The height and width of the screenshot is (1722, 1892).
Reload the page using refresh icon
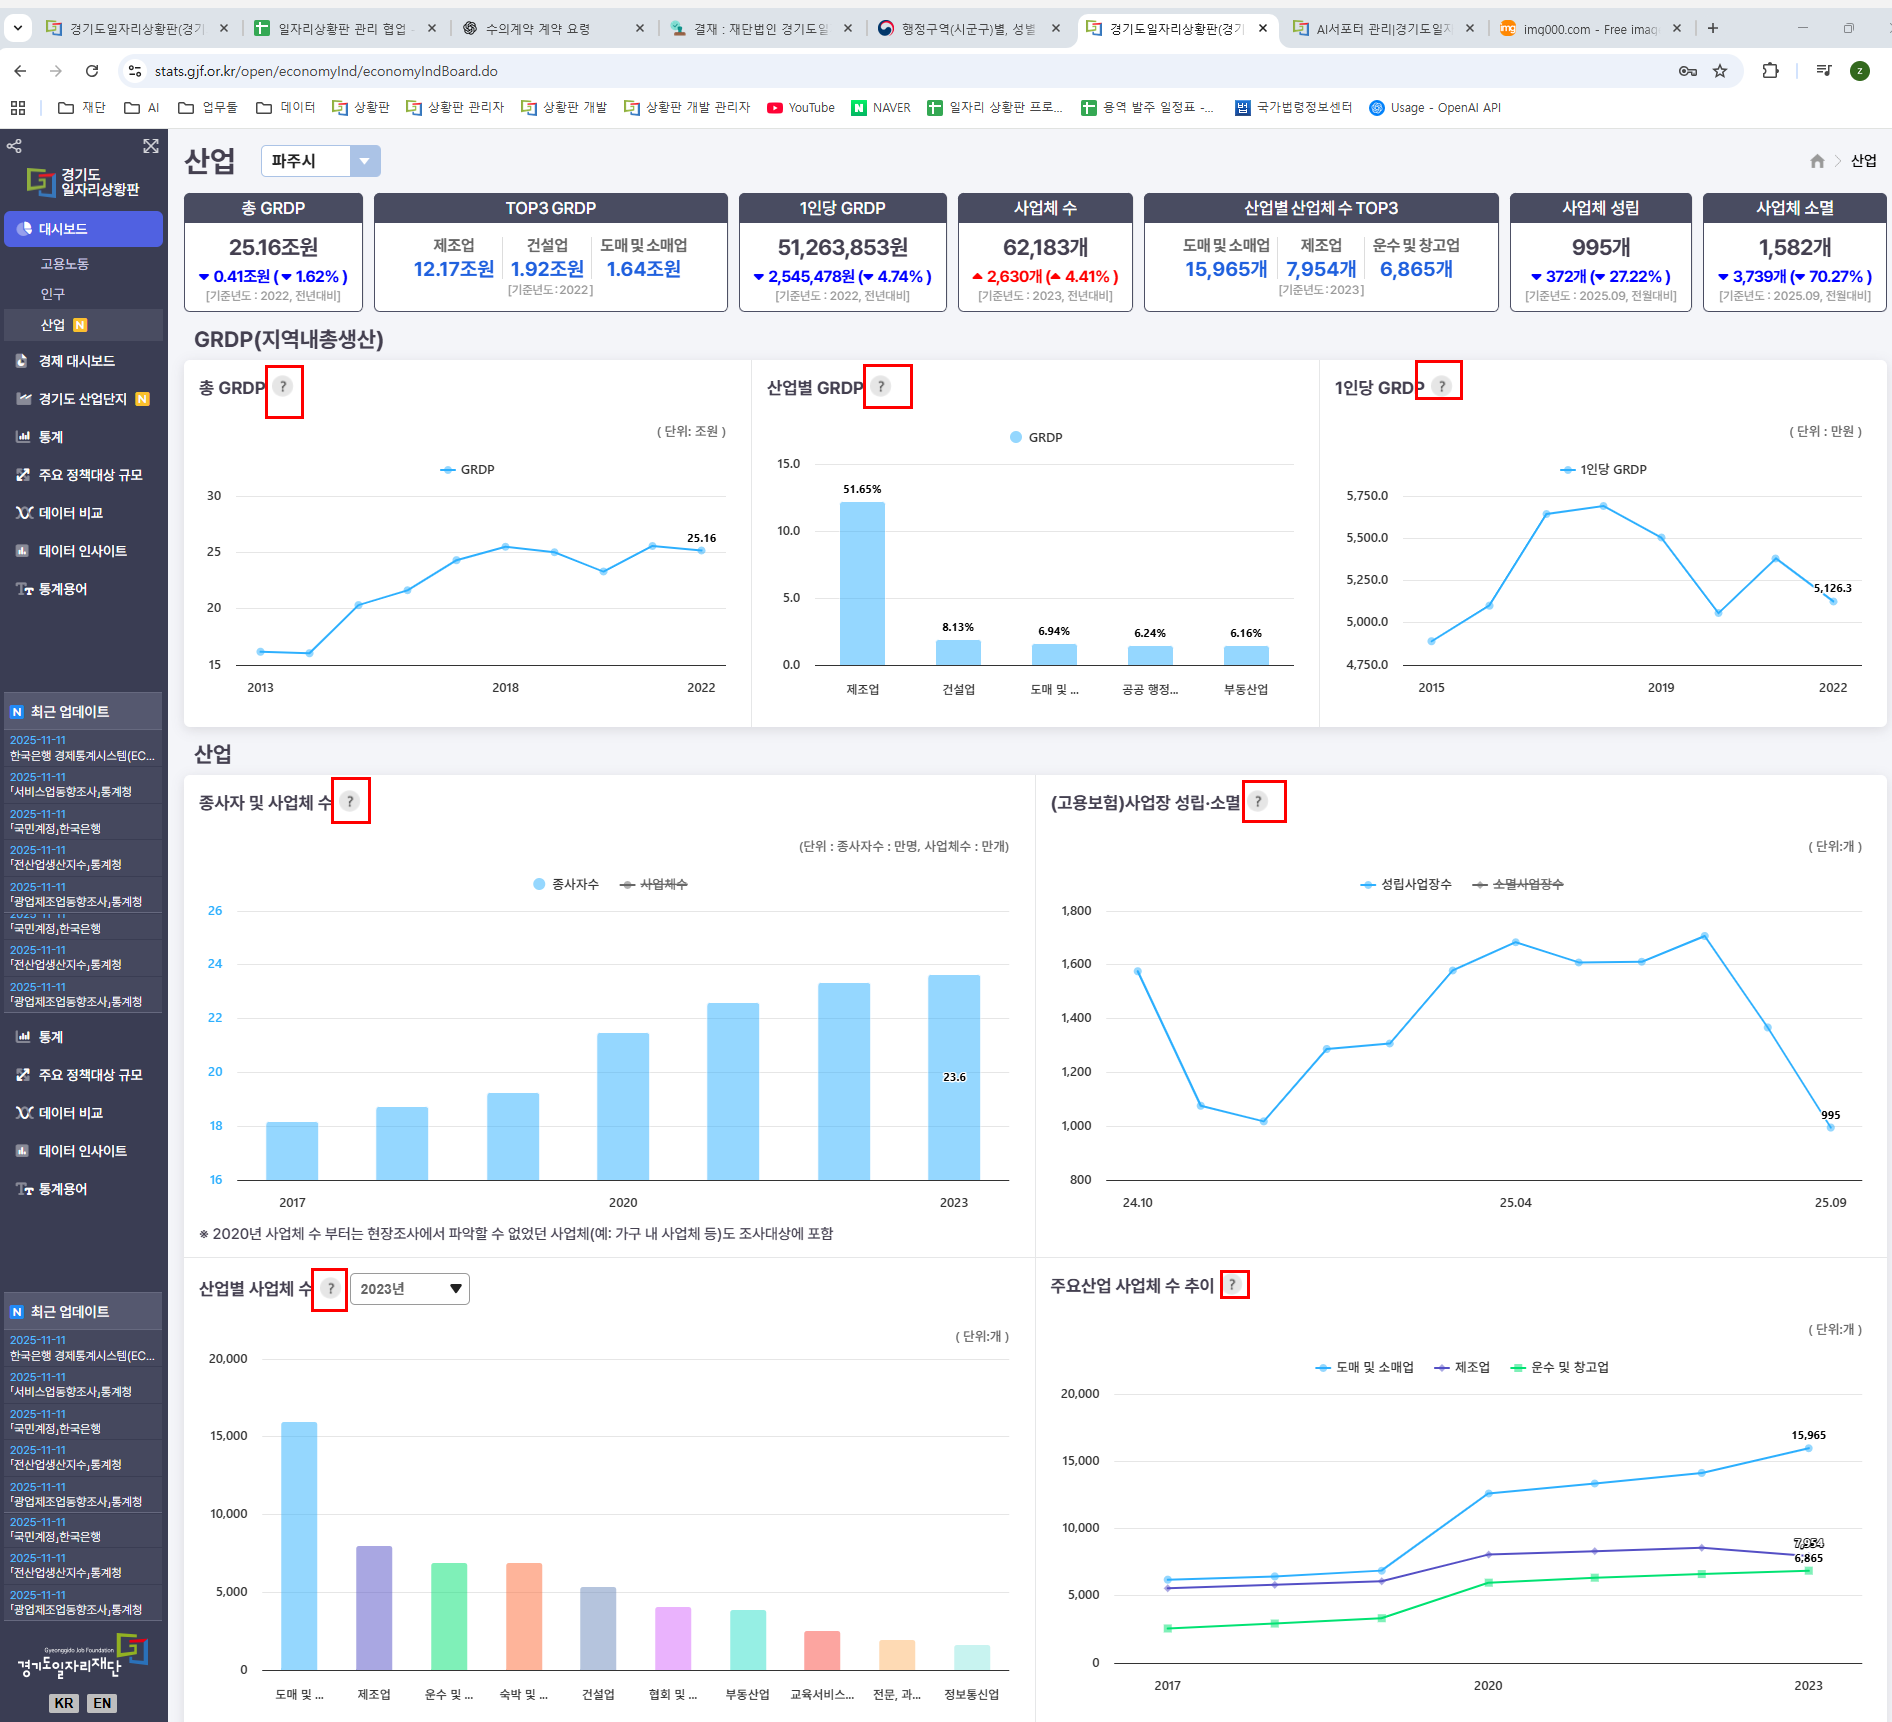[x=92, y=71]
